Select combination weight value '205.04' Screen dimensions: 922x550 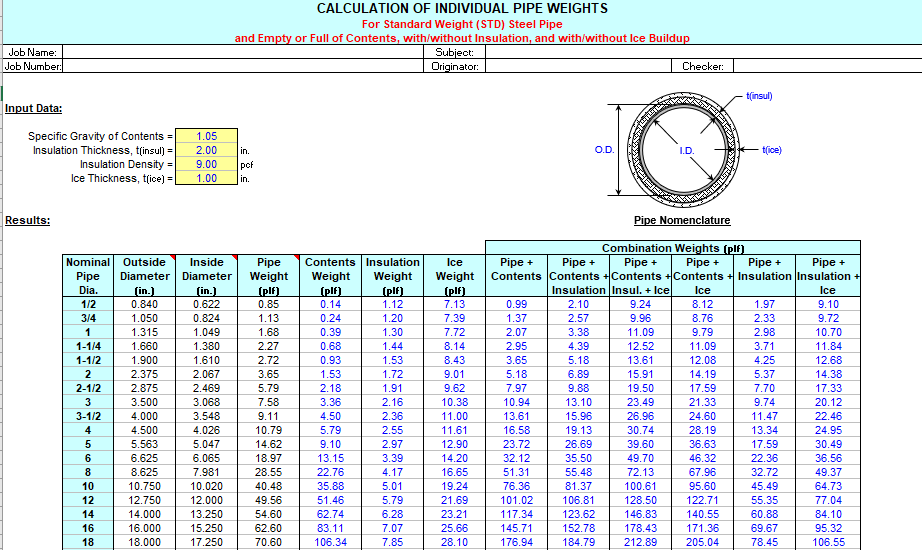coord(703,542)
